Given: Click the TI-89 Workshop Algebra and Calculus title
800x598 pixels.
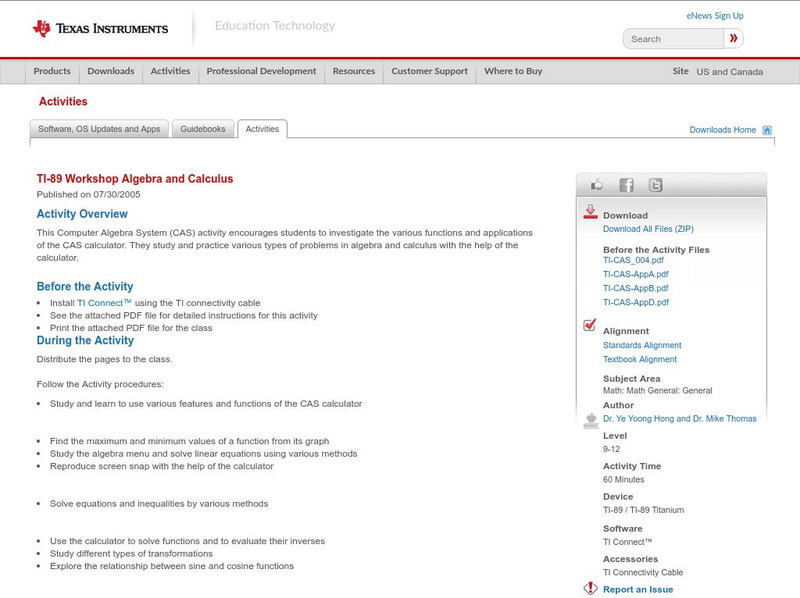Looking at the screenshot, I should coord(135,179).
